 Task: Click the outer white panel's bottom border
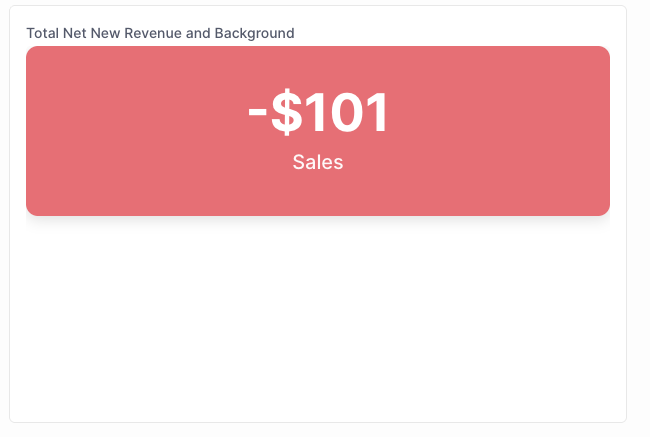pos(318,422)
